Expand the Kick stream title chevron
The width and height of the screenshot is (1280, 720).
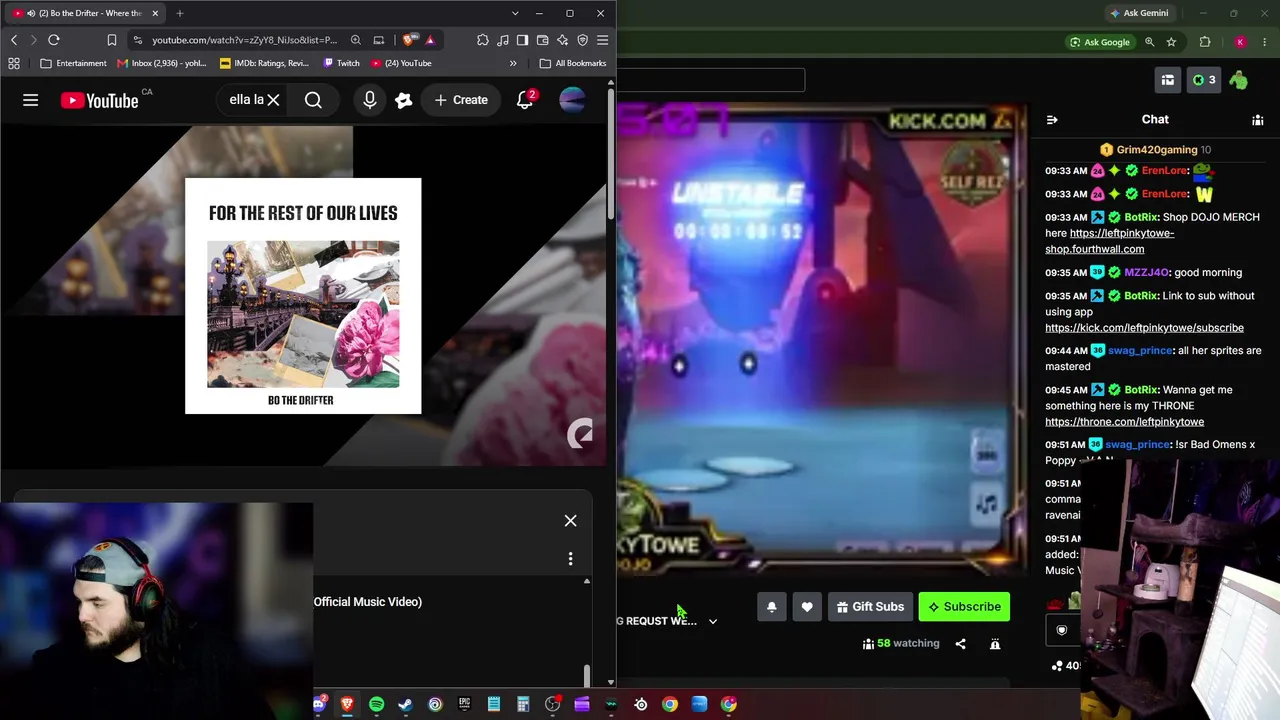pos(713,621)
